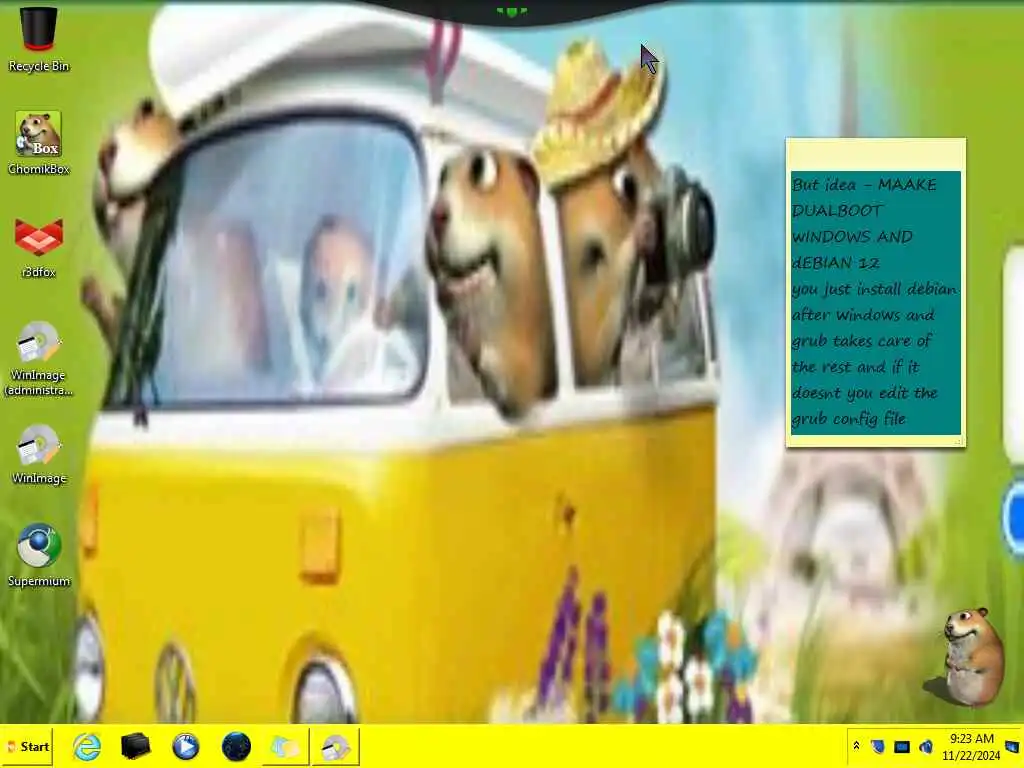Image resolution: width=1024 pixels, height=768 pixels.
Task: Show hidden tray icons with the chevron
Action: tap(856, 746)
